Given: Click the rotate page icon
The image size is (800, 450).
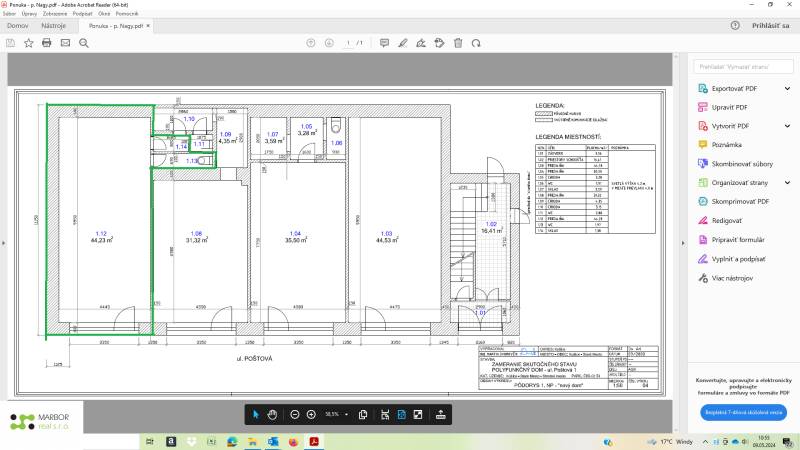Looking at the screenshot, I should [476, 43].
